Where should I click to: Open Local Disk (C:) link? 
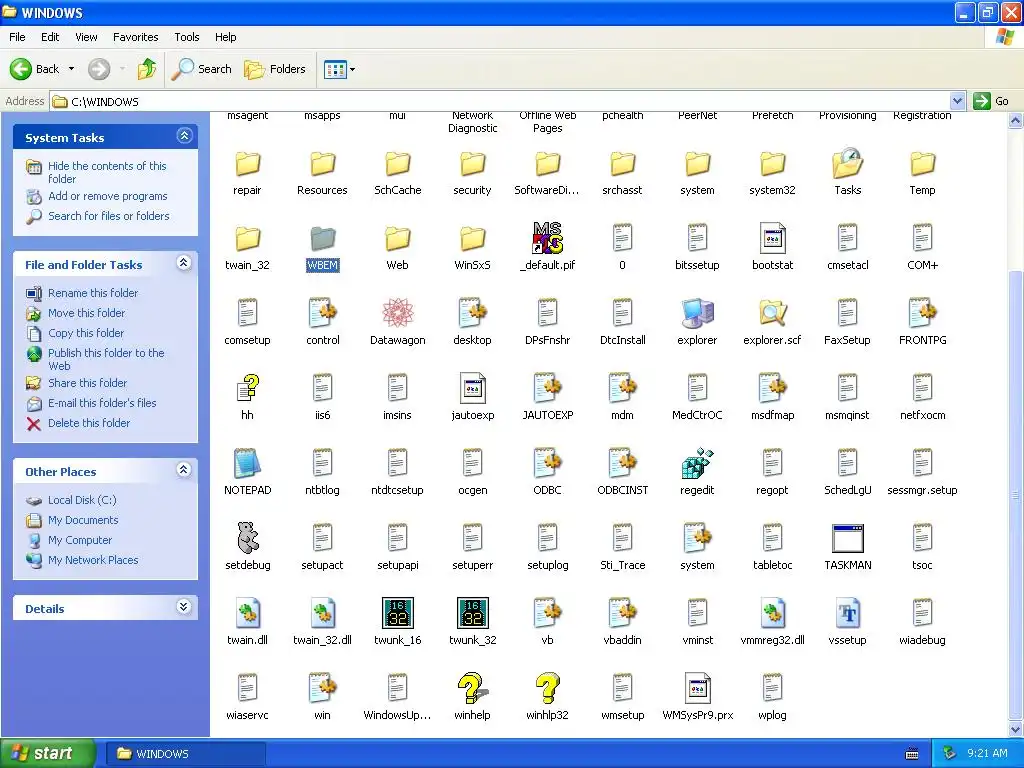click(82, 500)
